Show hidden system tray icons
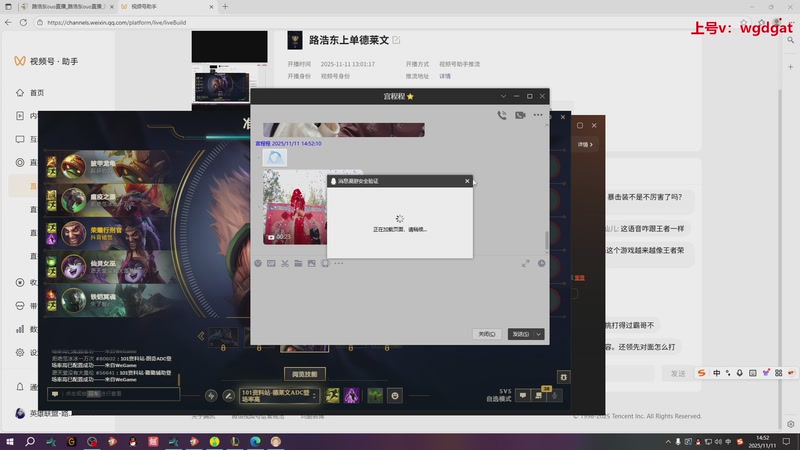The height and width of the screenshot is (450, 800). tap(668, 441)
